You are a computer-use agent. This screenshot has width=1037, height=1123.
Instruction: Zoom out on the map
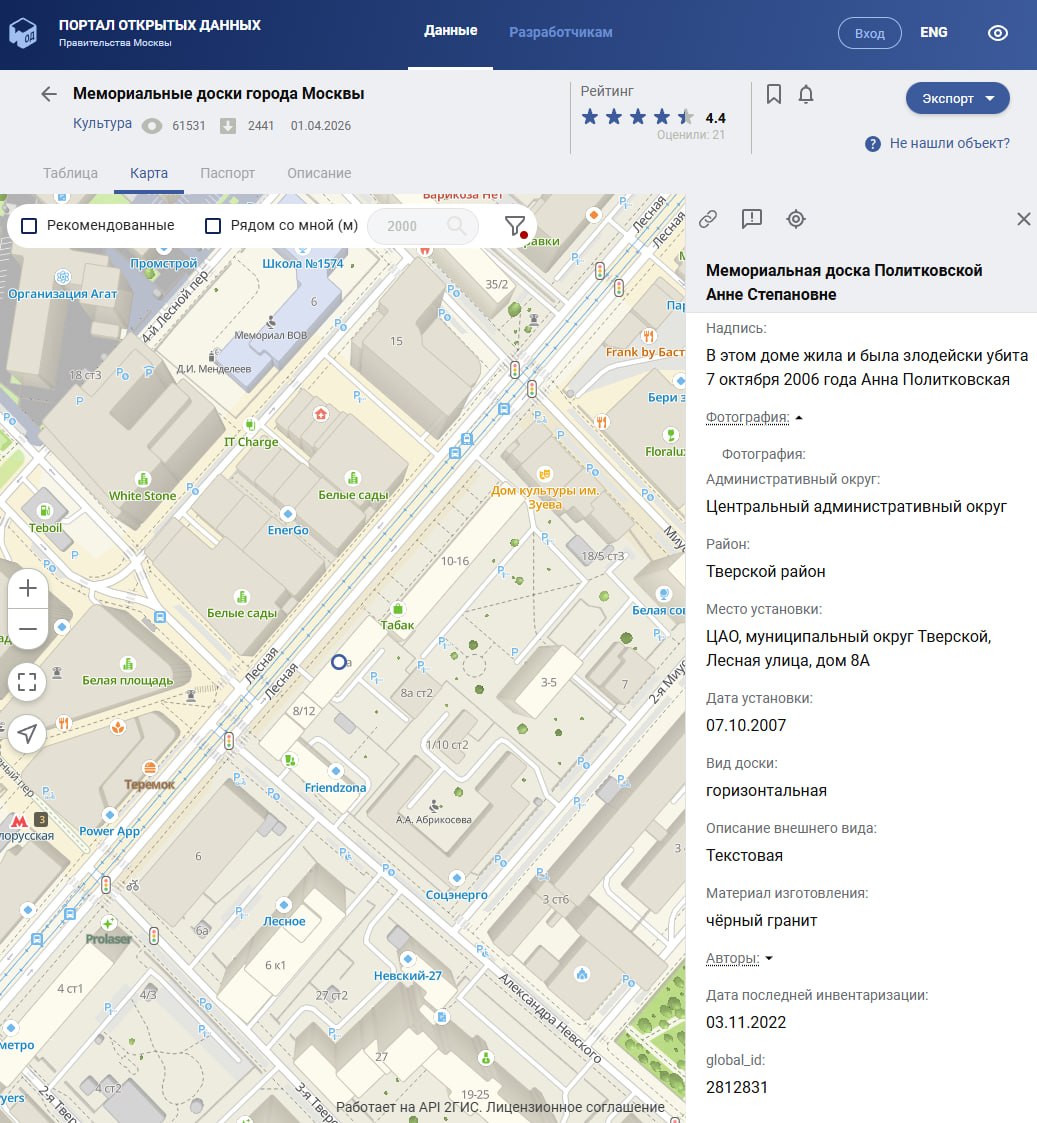27,630
